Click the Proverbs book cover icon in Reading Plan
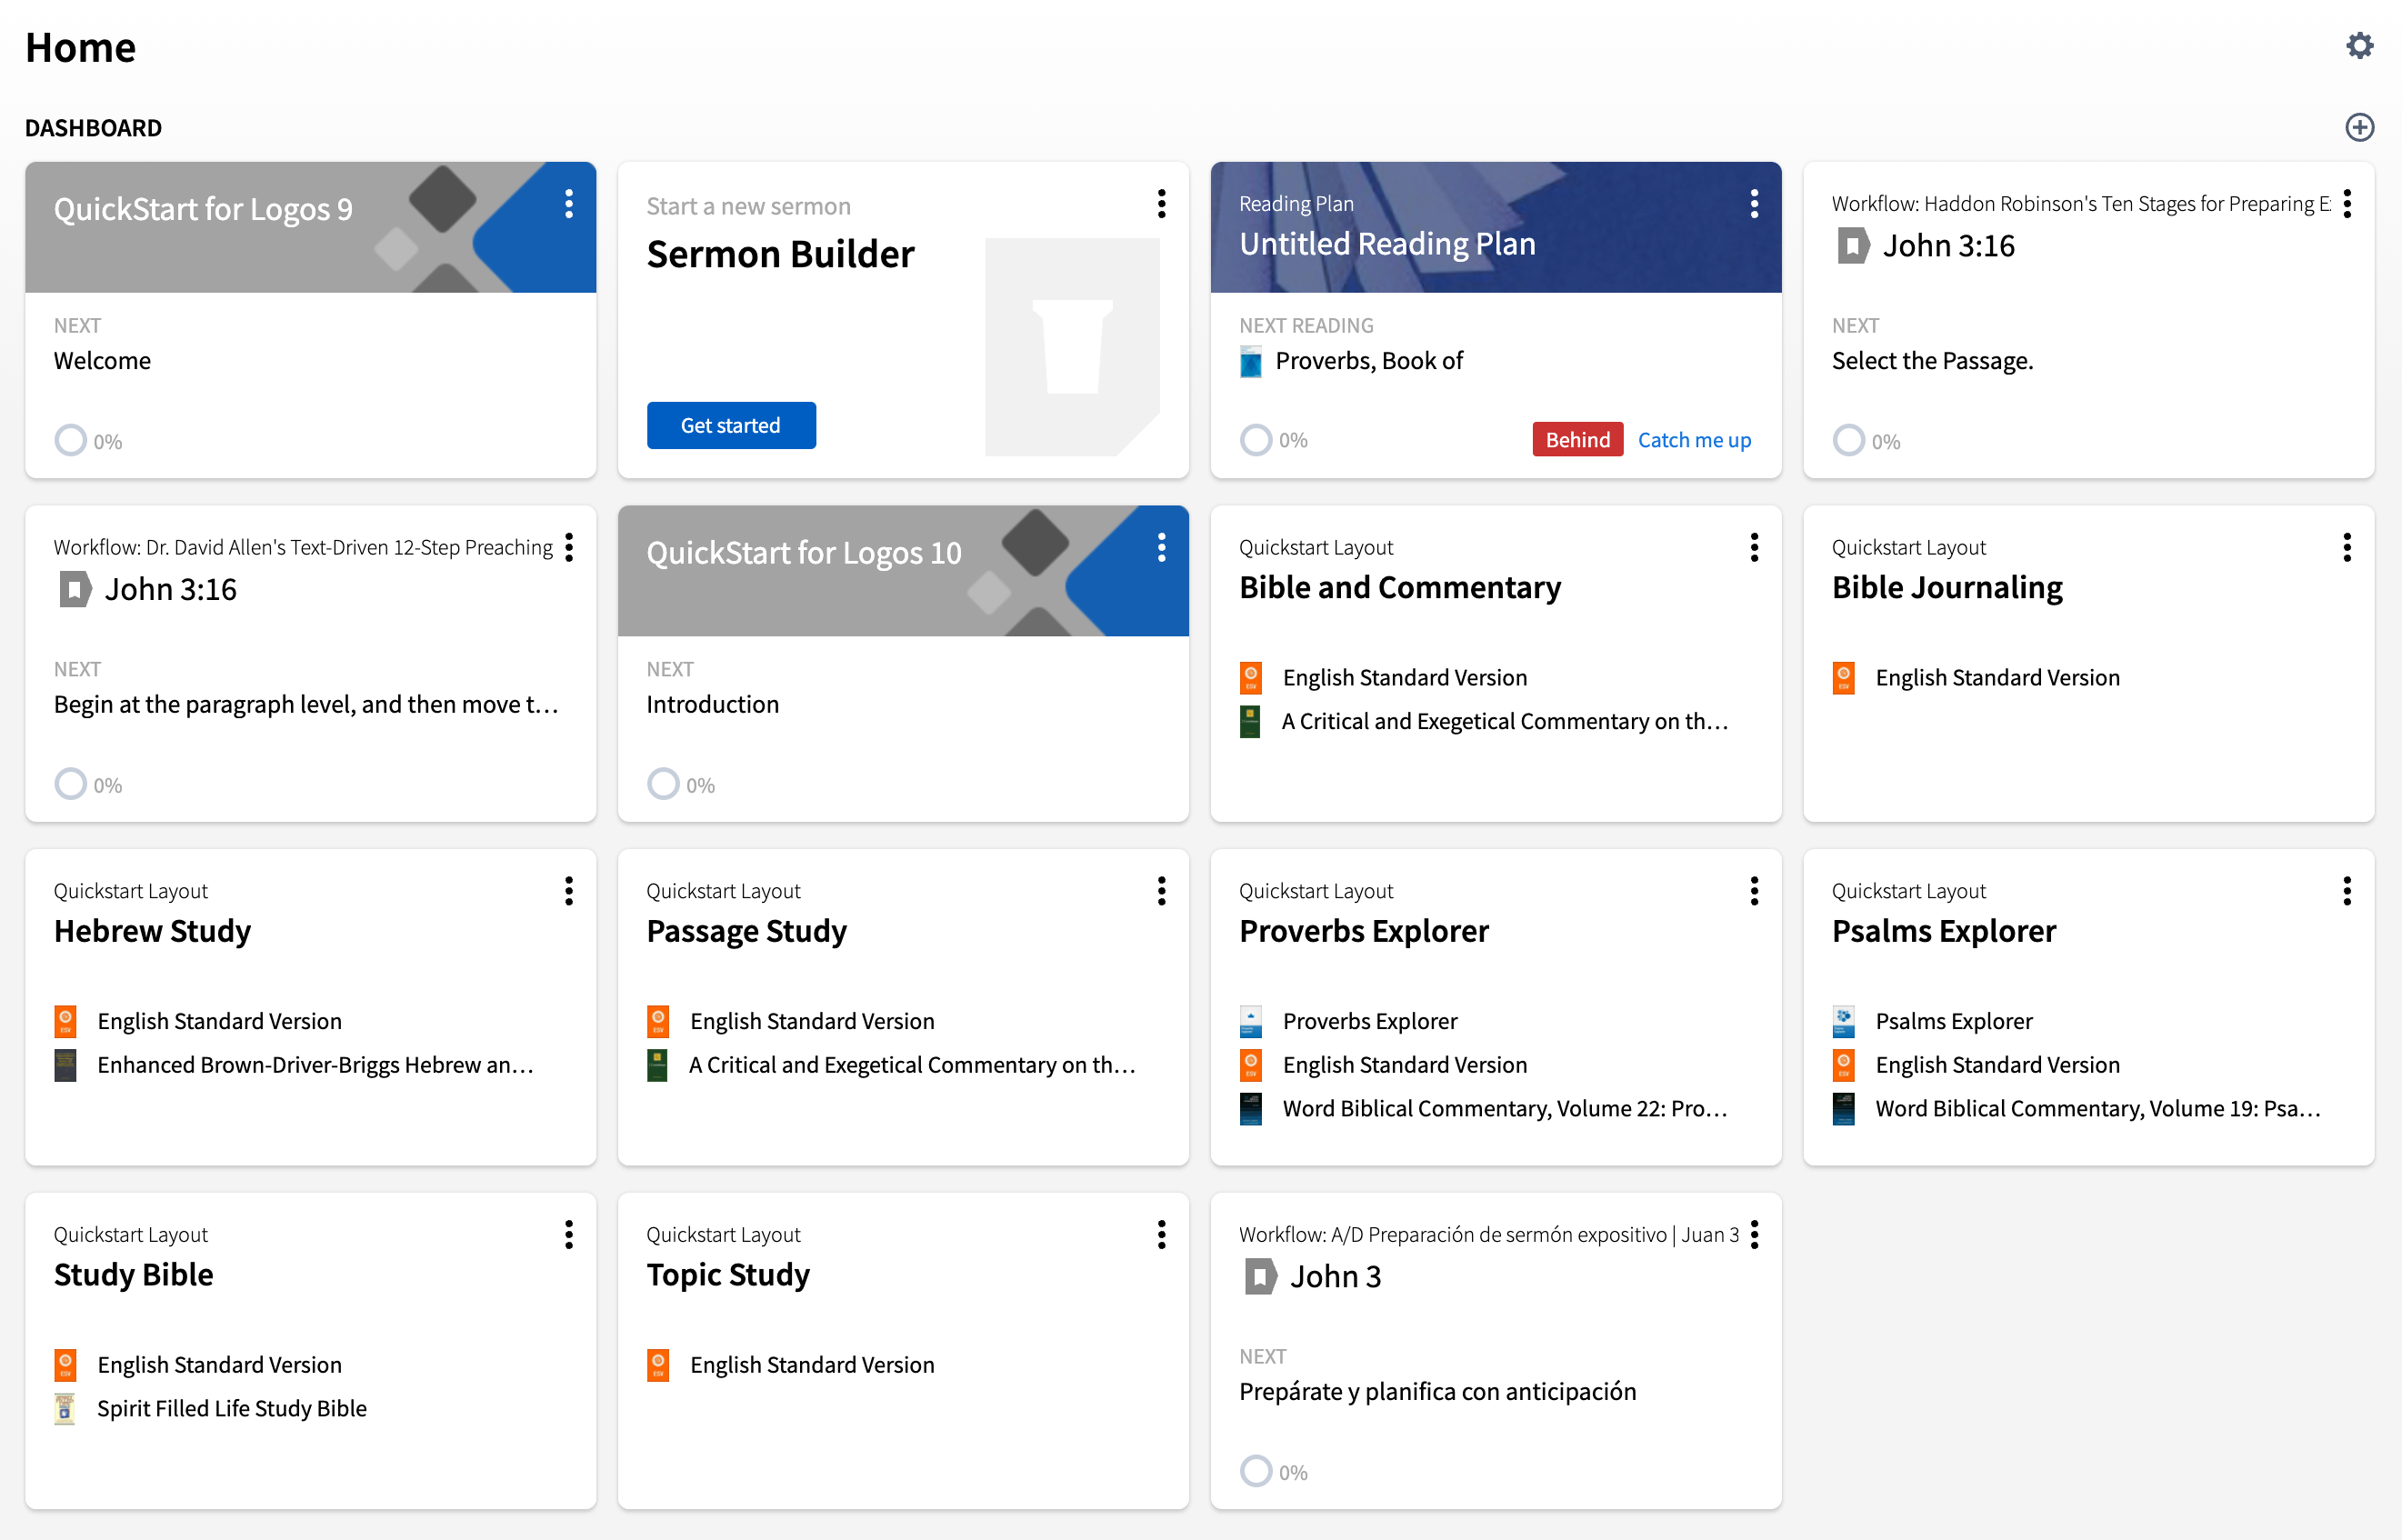2402x1540 pixels. [x=1250, y=362]
